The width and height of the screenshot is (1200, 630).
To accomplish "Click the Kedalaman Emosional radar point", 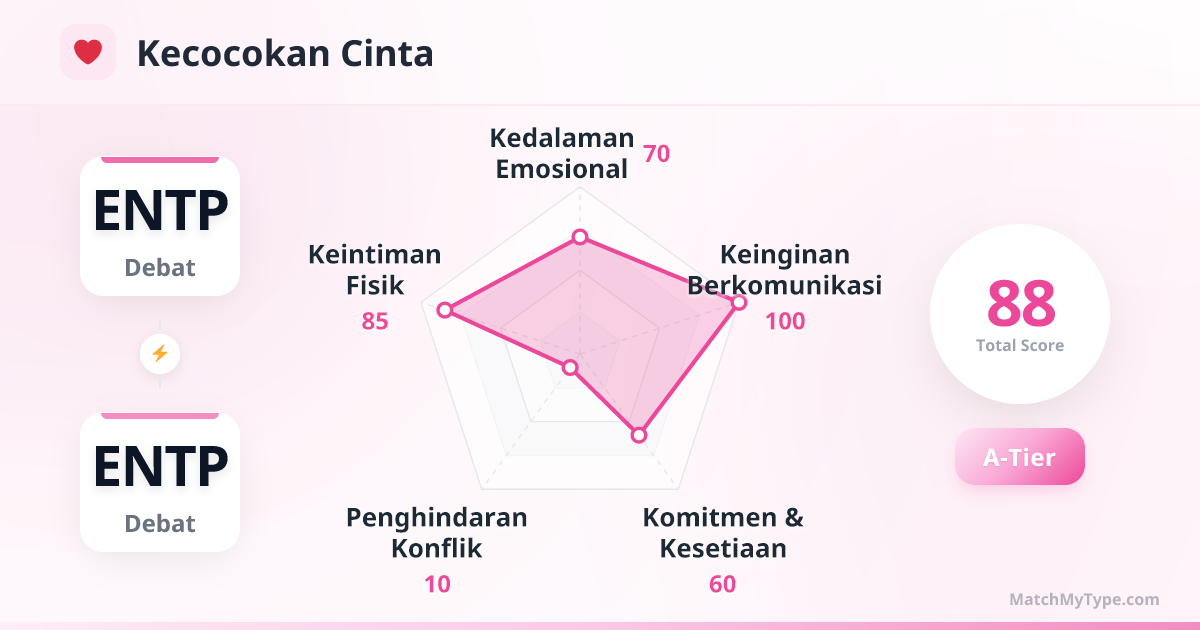I will point(580,237).
